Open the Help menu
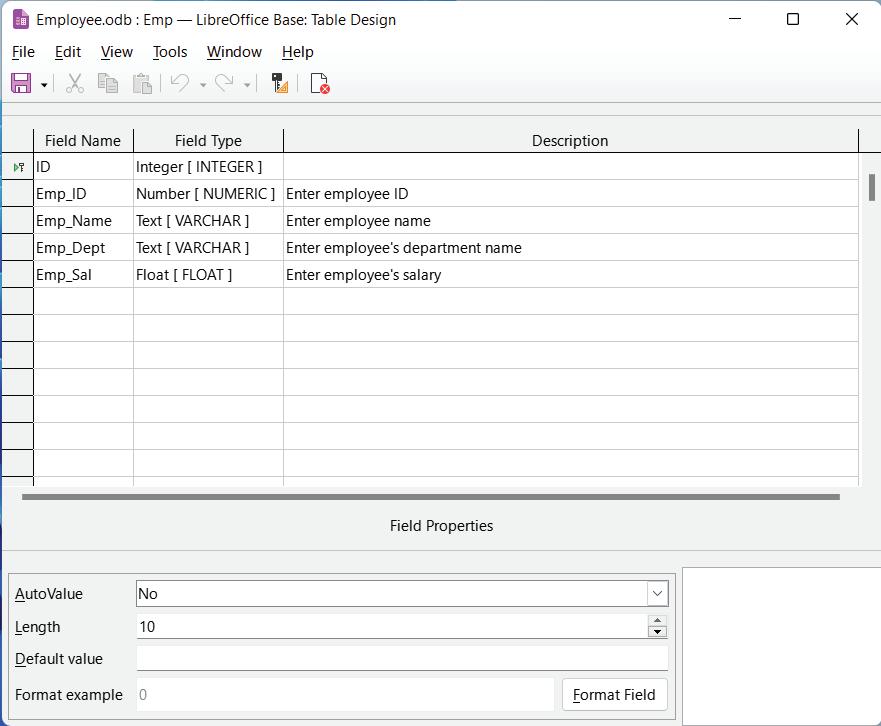881x726 pixels. 298,52
